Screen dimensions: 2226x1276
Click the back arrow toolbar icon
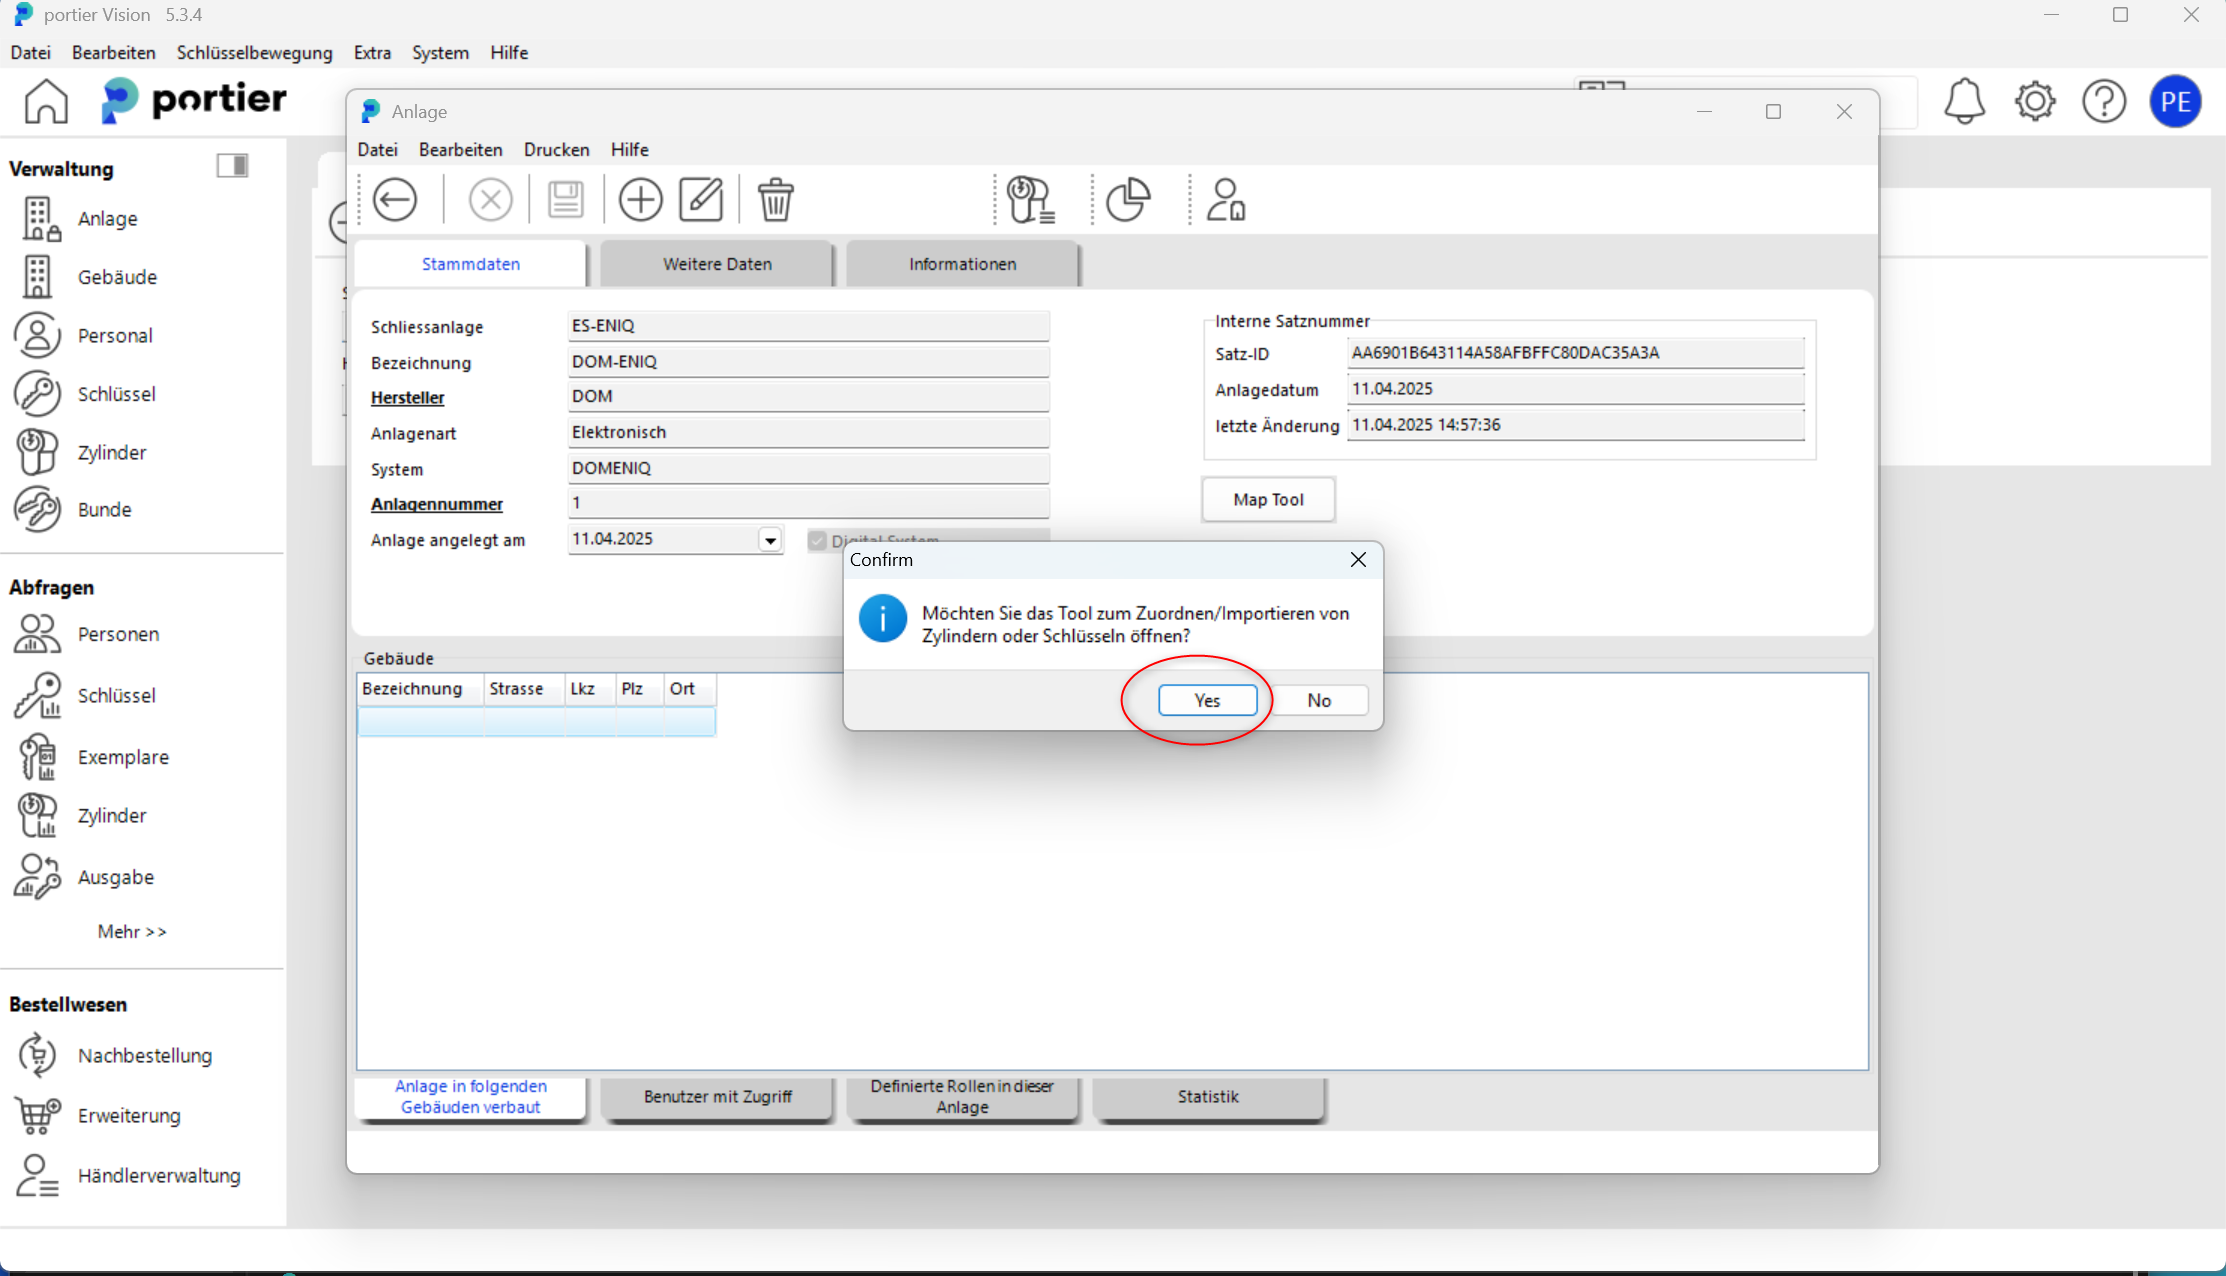(395, 199)
